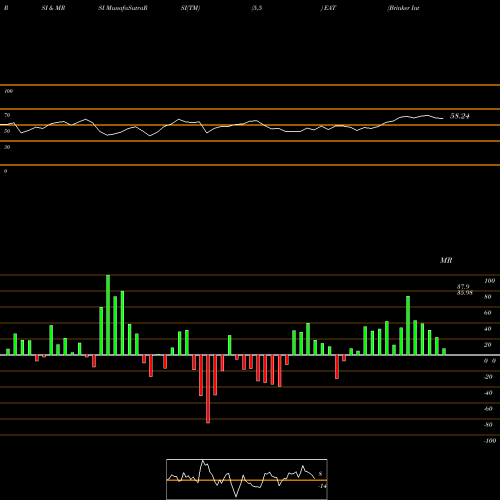Select the EAT ticker text in header
This screenshot has width=500, height=500.
[330, 8]
